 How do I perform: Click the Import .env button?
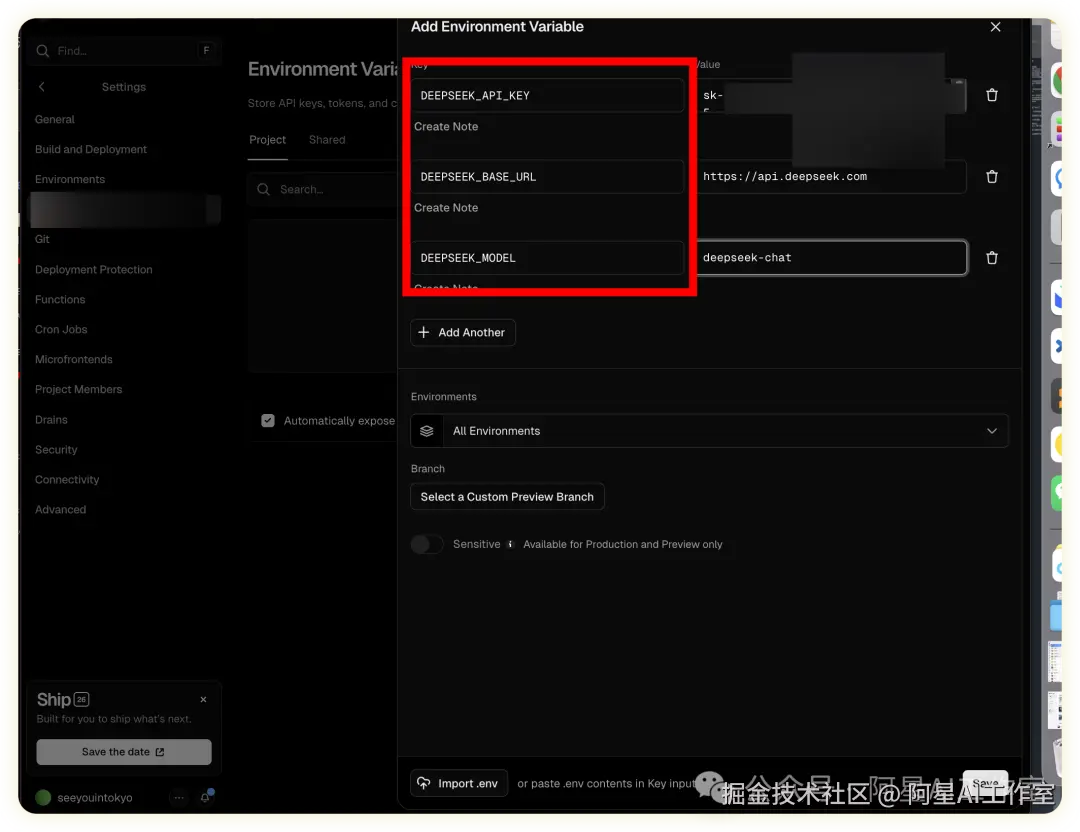[x=459, y=783]
